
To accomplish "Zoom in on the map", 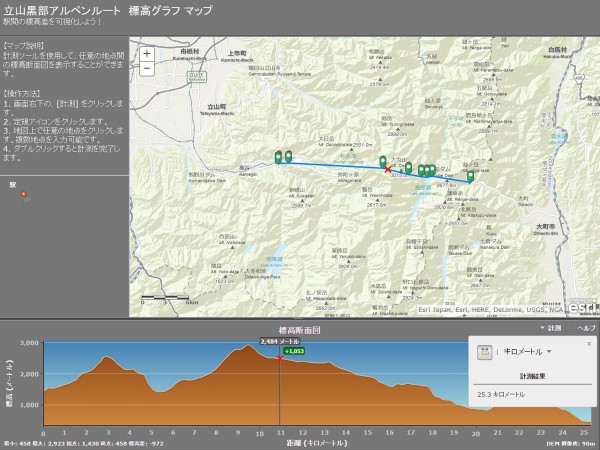I will click(147, 54).
